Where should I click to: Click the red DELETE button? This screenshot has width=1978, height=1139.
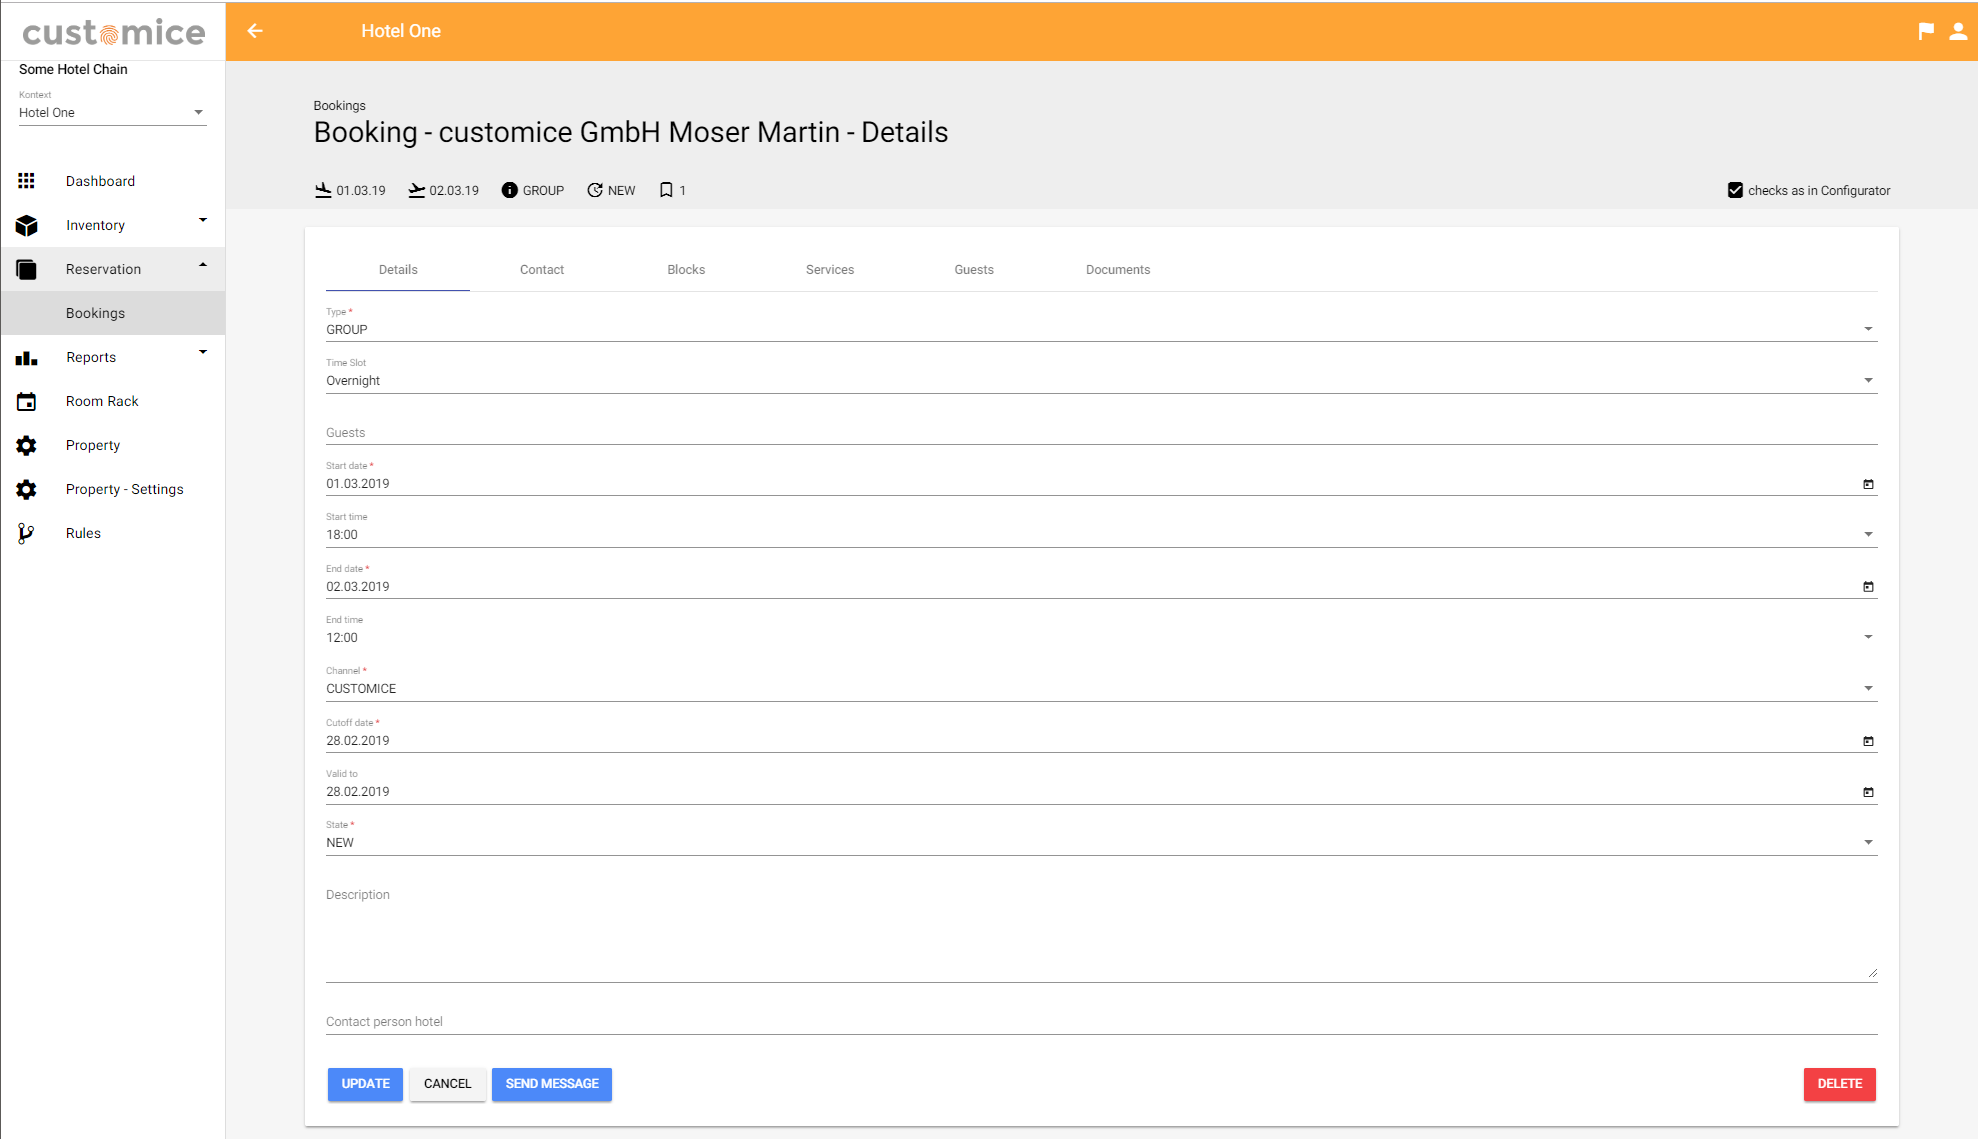point(1840,1084)
